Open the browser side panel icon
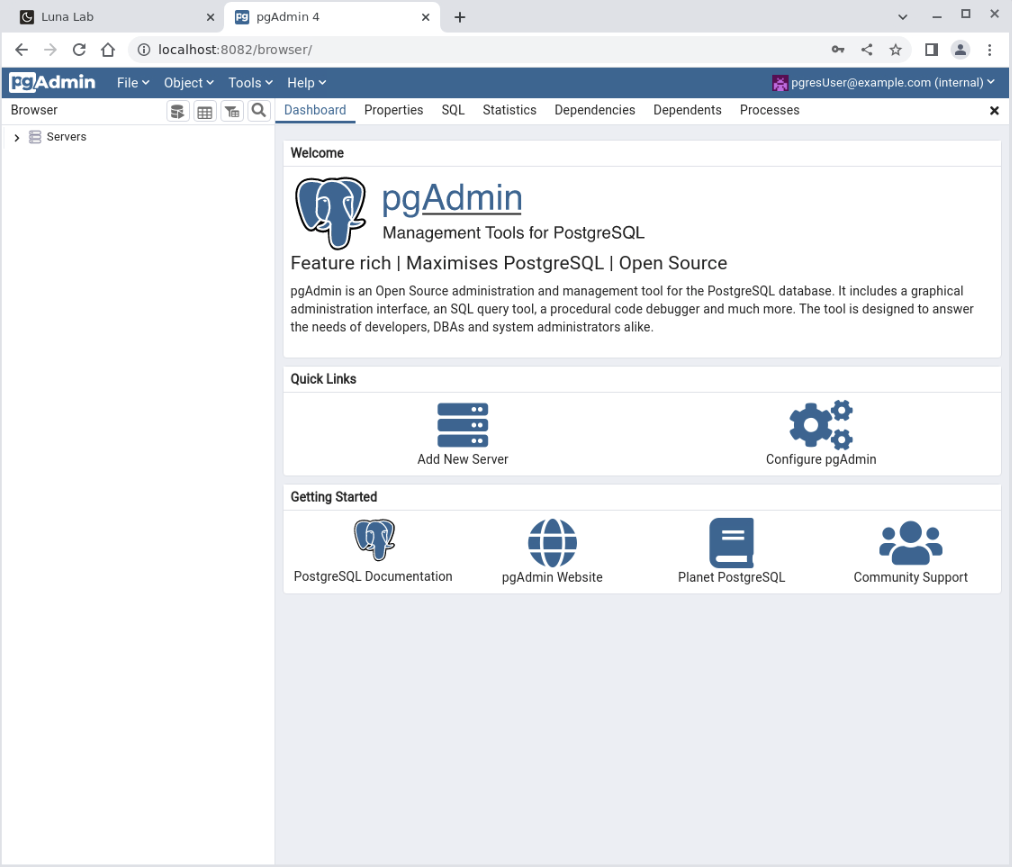The width and height of the screenshot is (1012, 867). [x=931, y=50]
